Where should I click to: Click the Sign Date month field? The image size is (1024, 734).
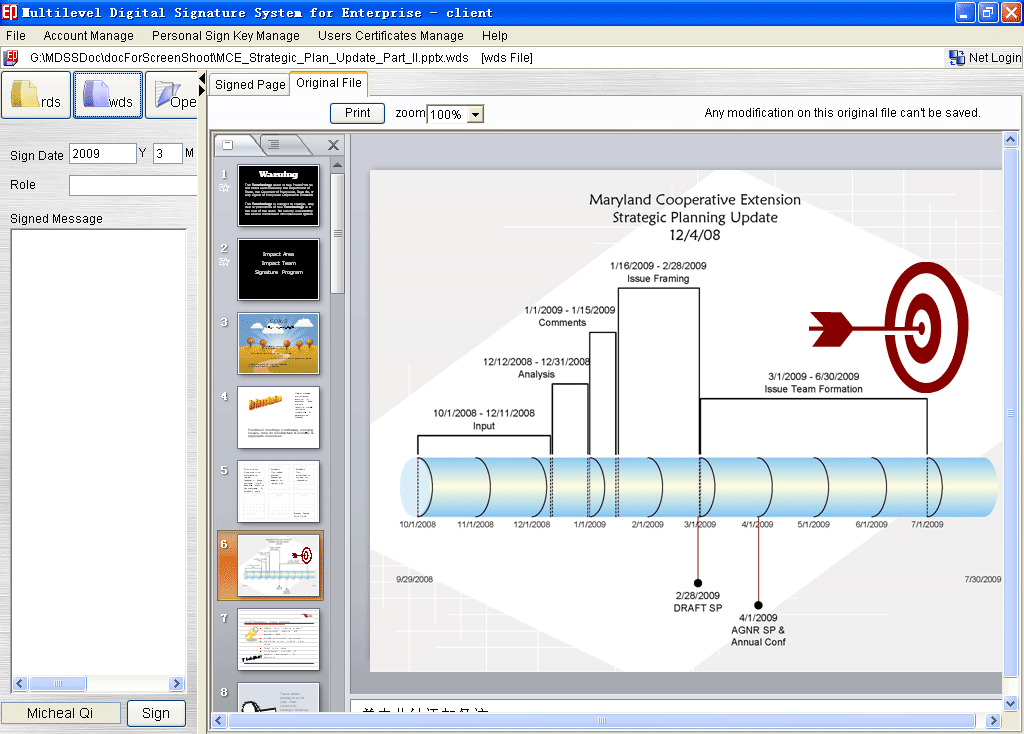pyautogui.click(x=168, y=154)
